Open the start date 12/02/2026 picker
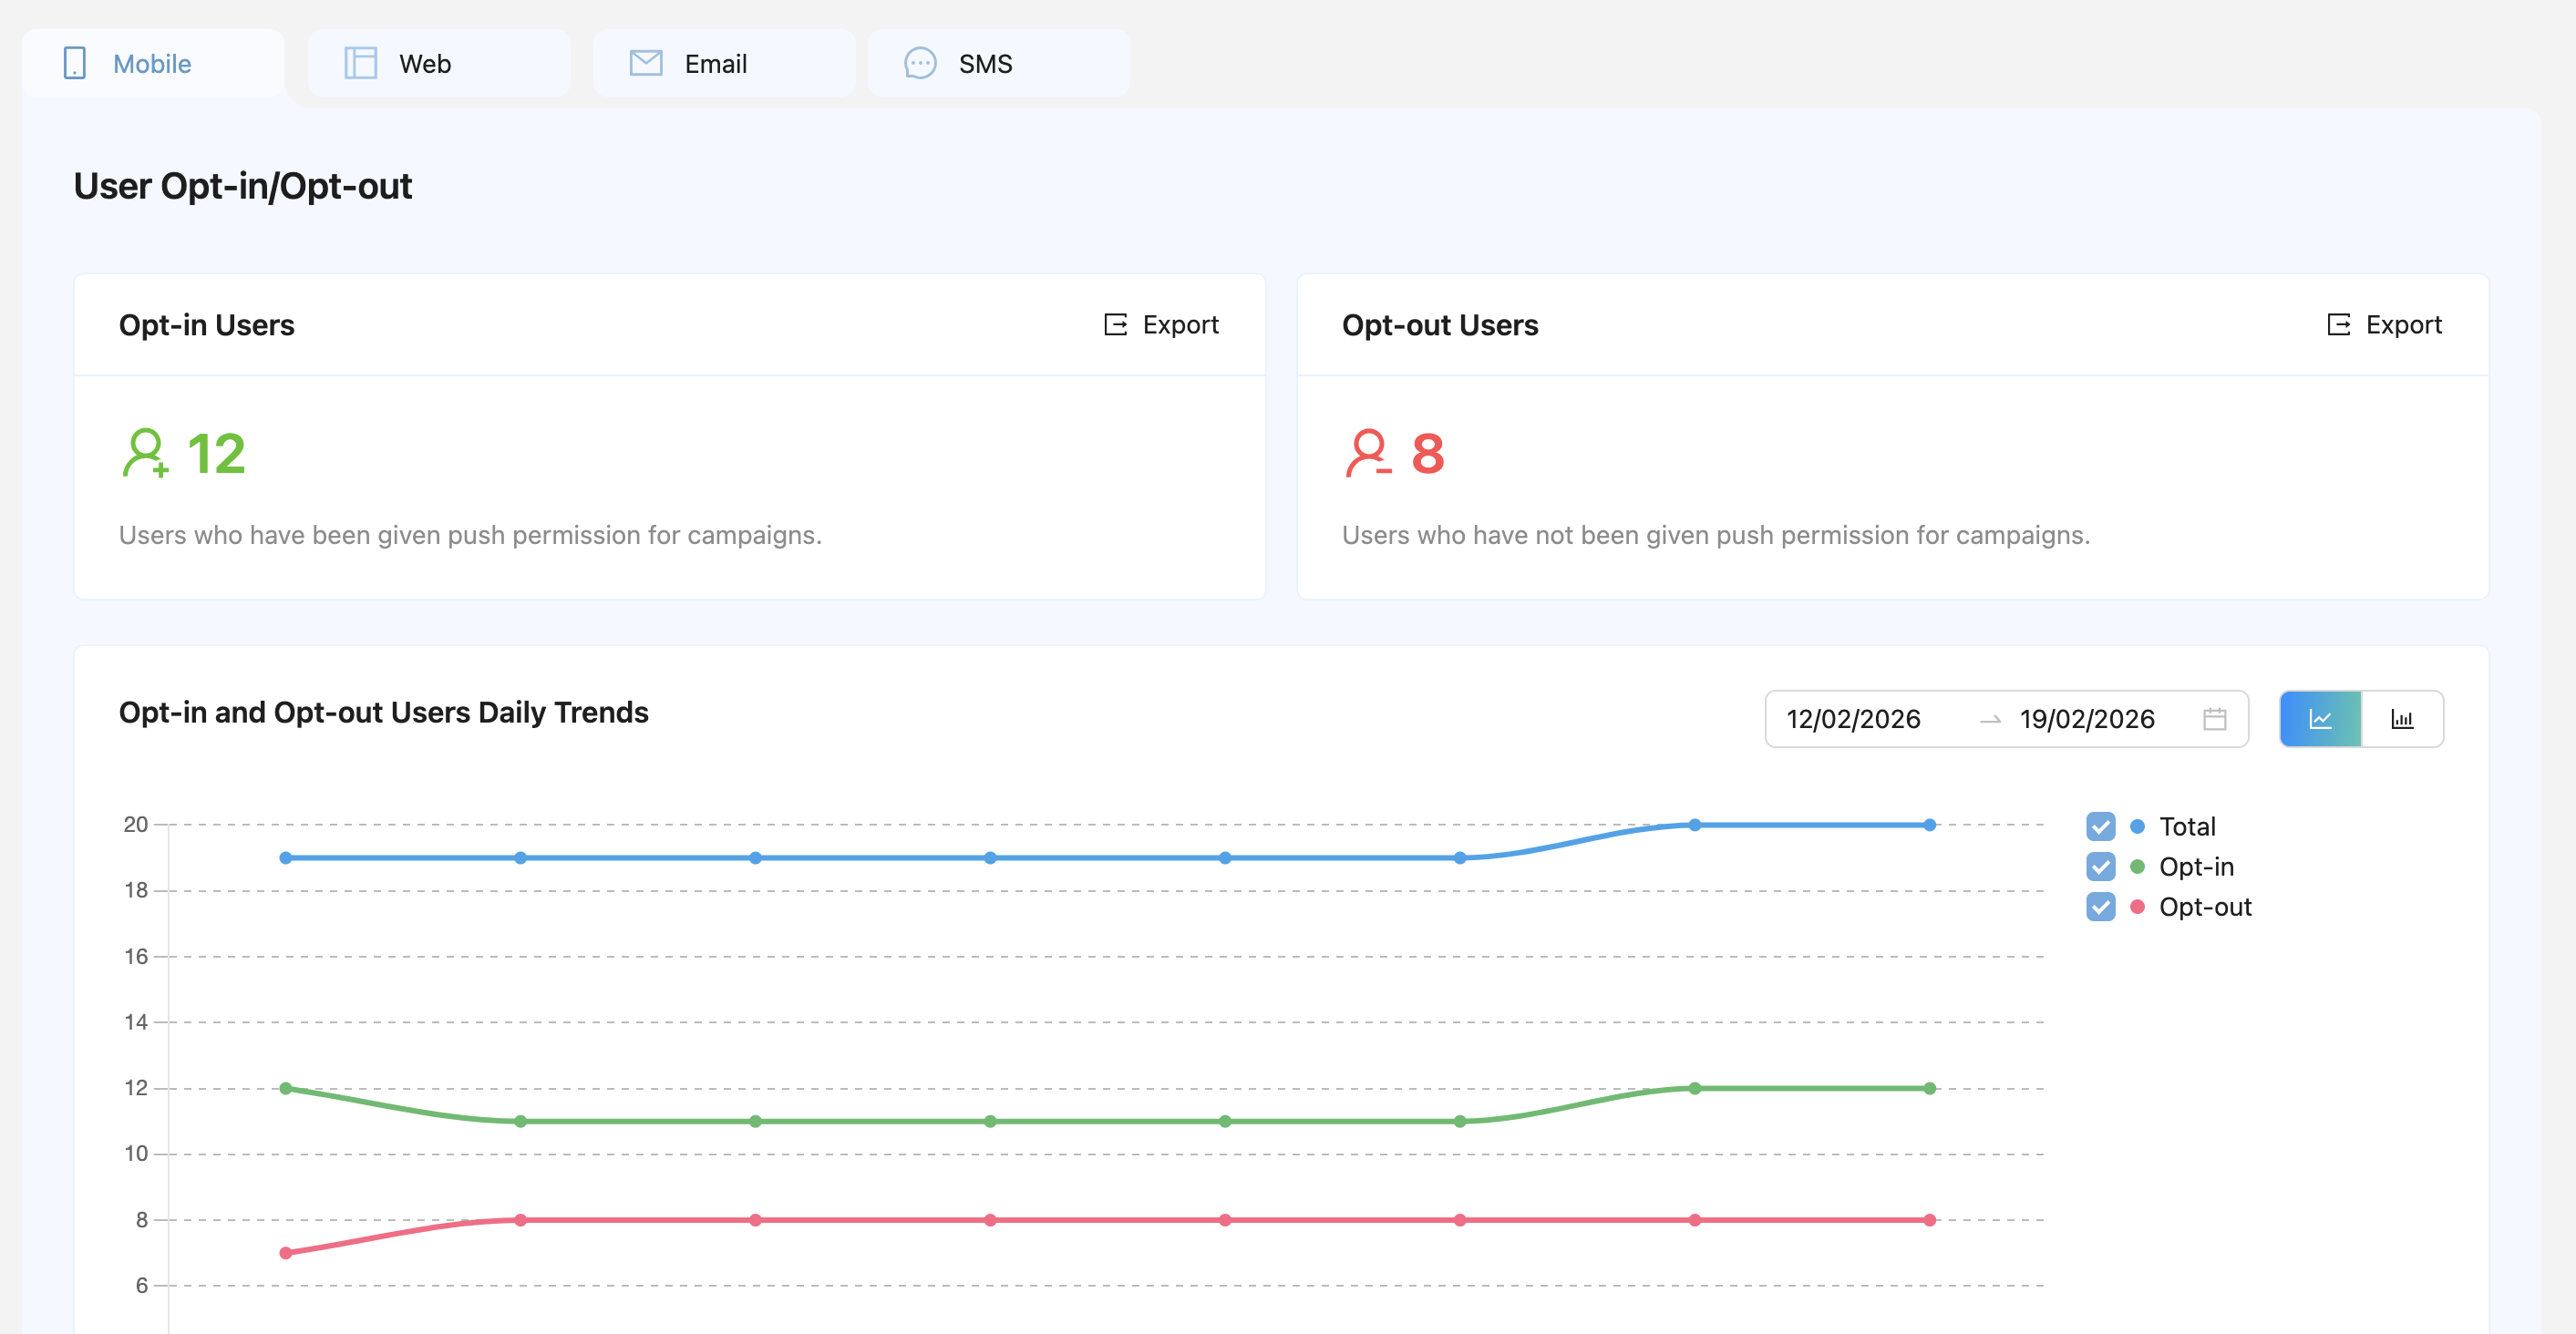The width and height of the screenshot is (2576, 1334). [1853, 719]
